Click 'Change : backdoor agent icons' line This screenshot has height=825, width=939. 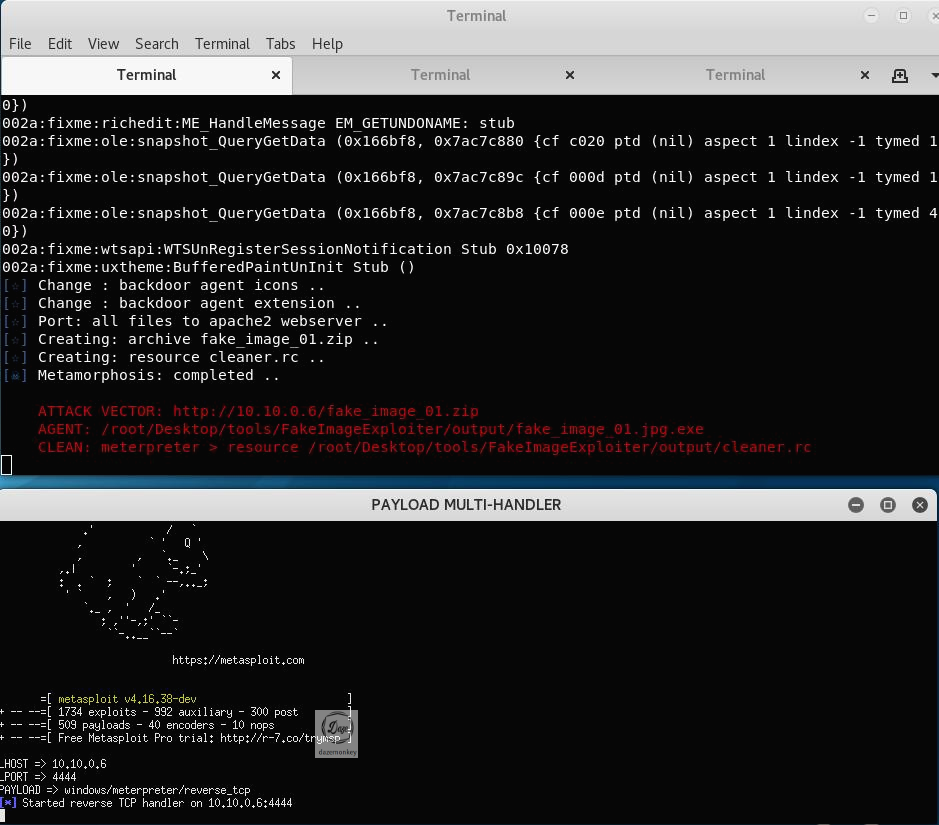pos(163,286)
